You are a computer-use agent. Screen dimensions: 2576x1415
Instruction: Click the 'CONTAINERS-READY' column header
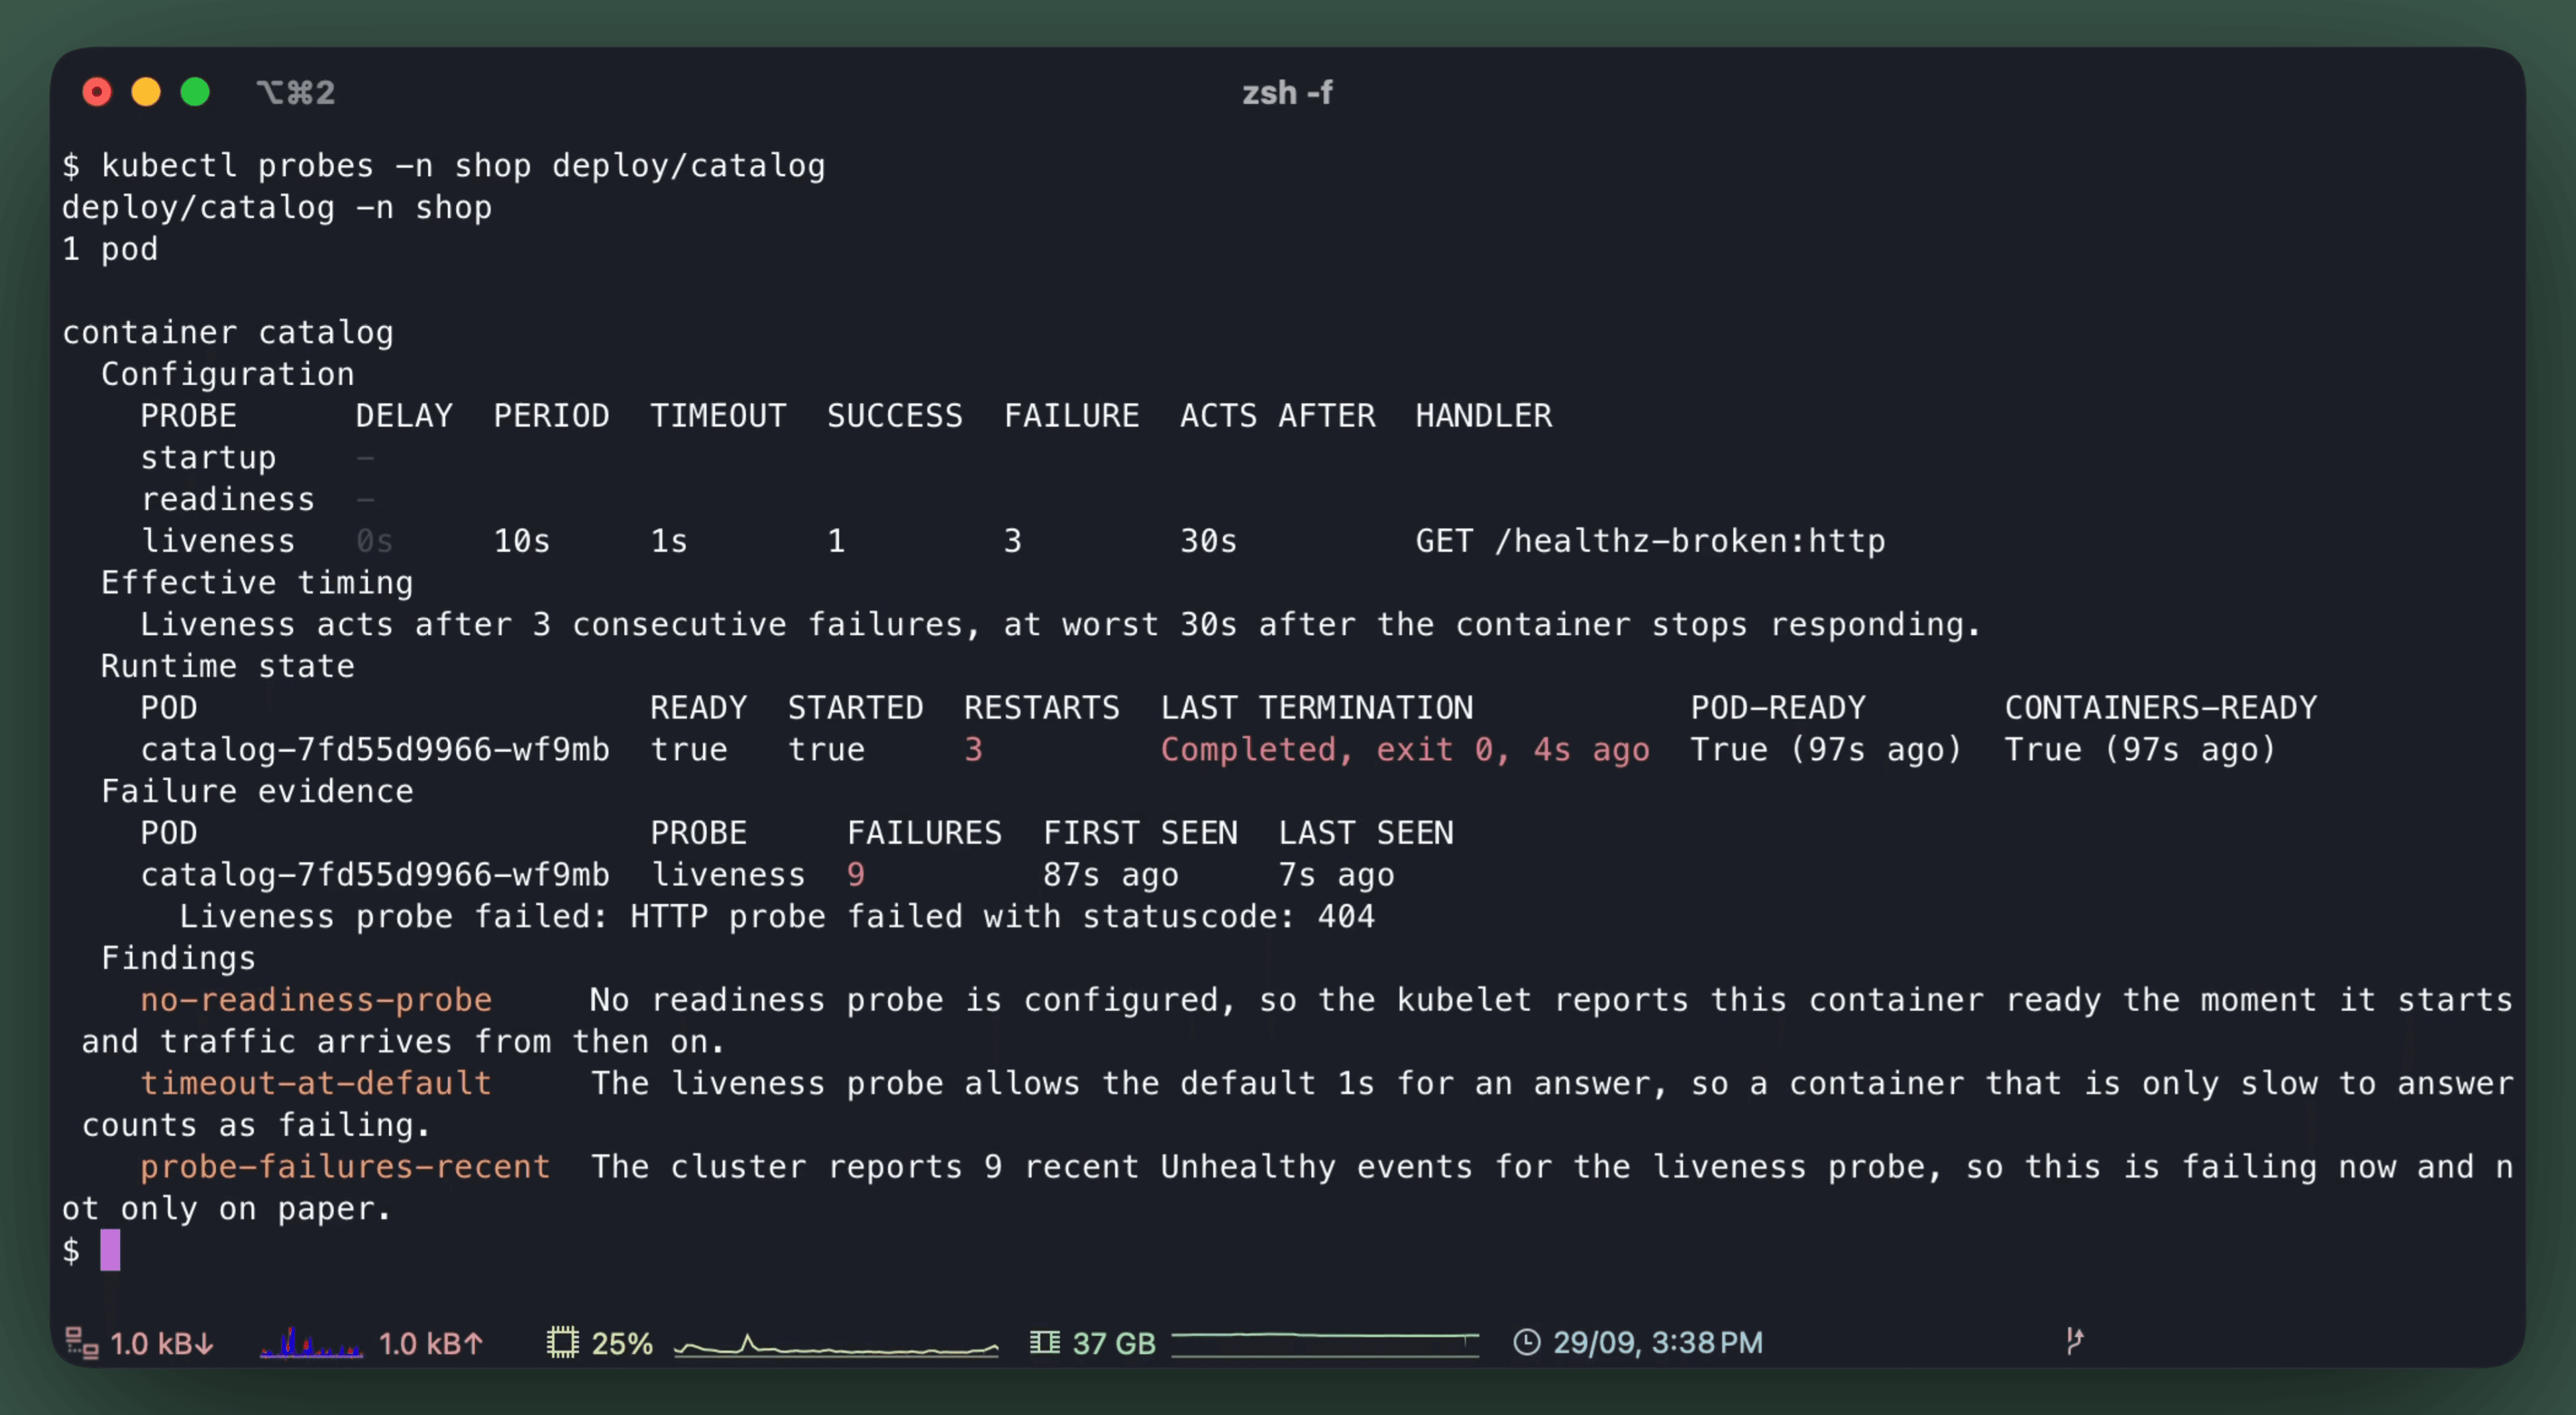click(2161, 708)
